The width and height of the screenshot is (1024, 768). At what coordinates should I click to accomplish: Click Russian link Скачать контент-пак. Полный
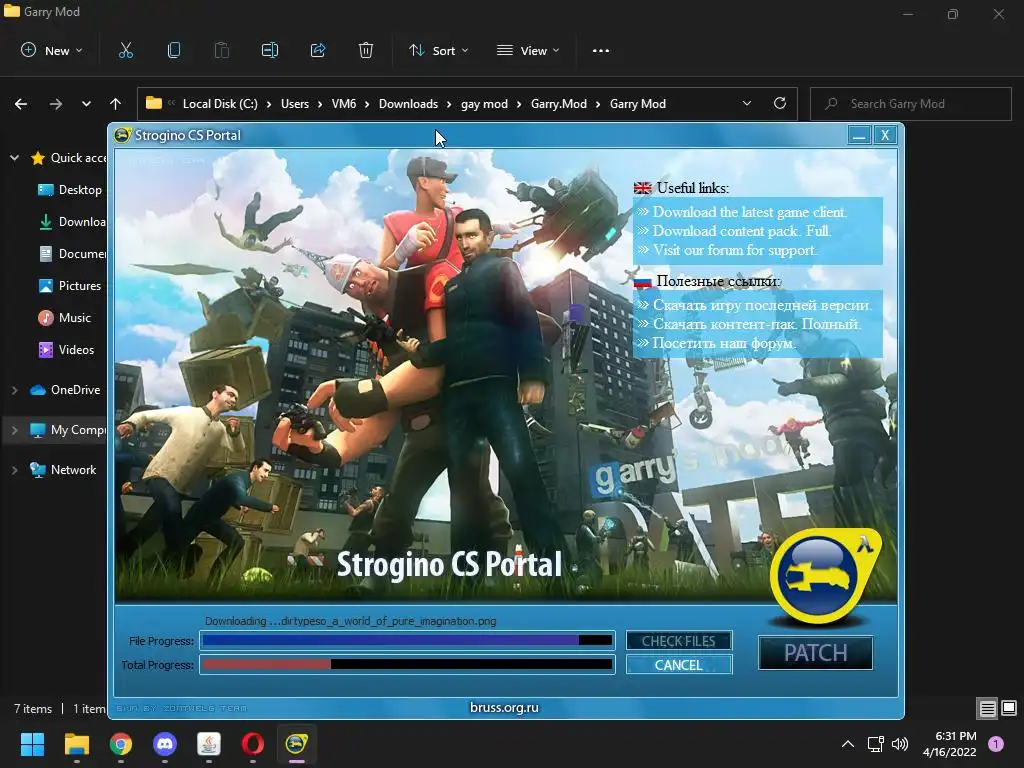[758, 324]
